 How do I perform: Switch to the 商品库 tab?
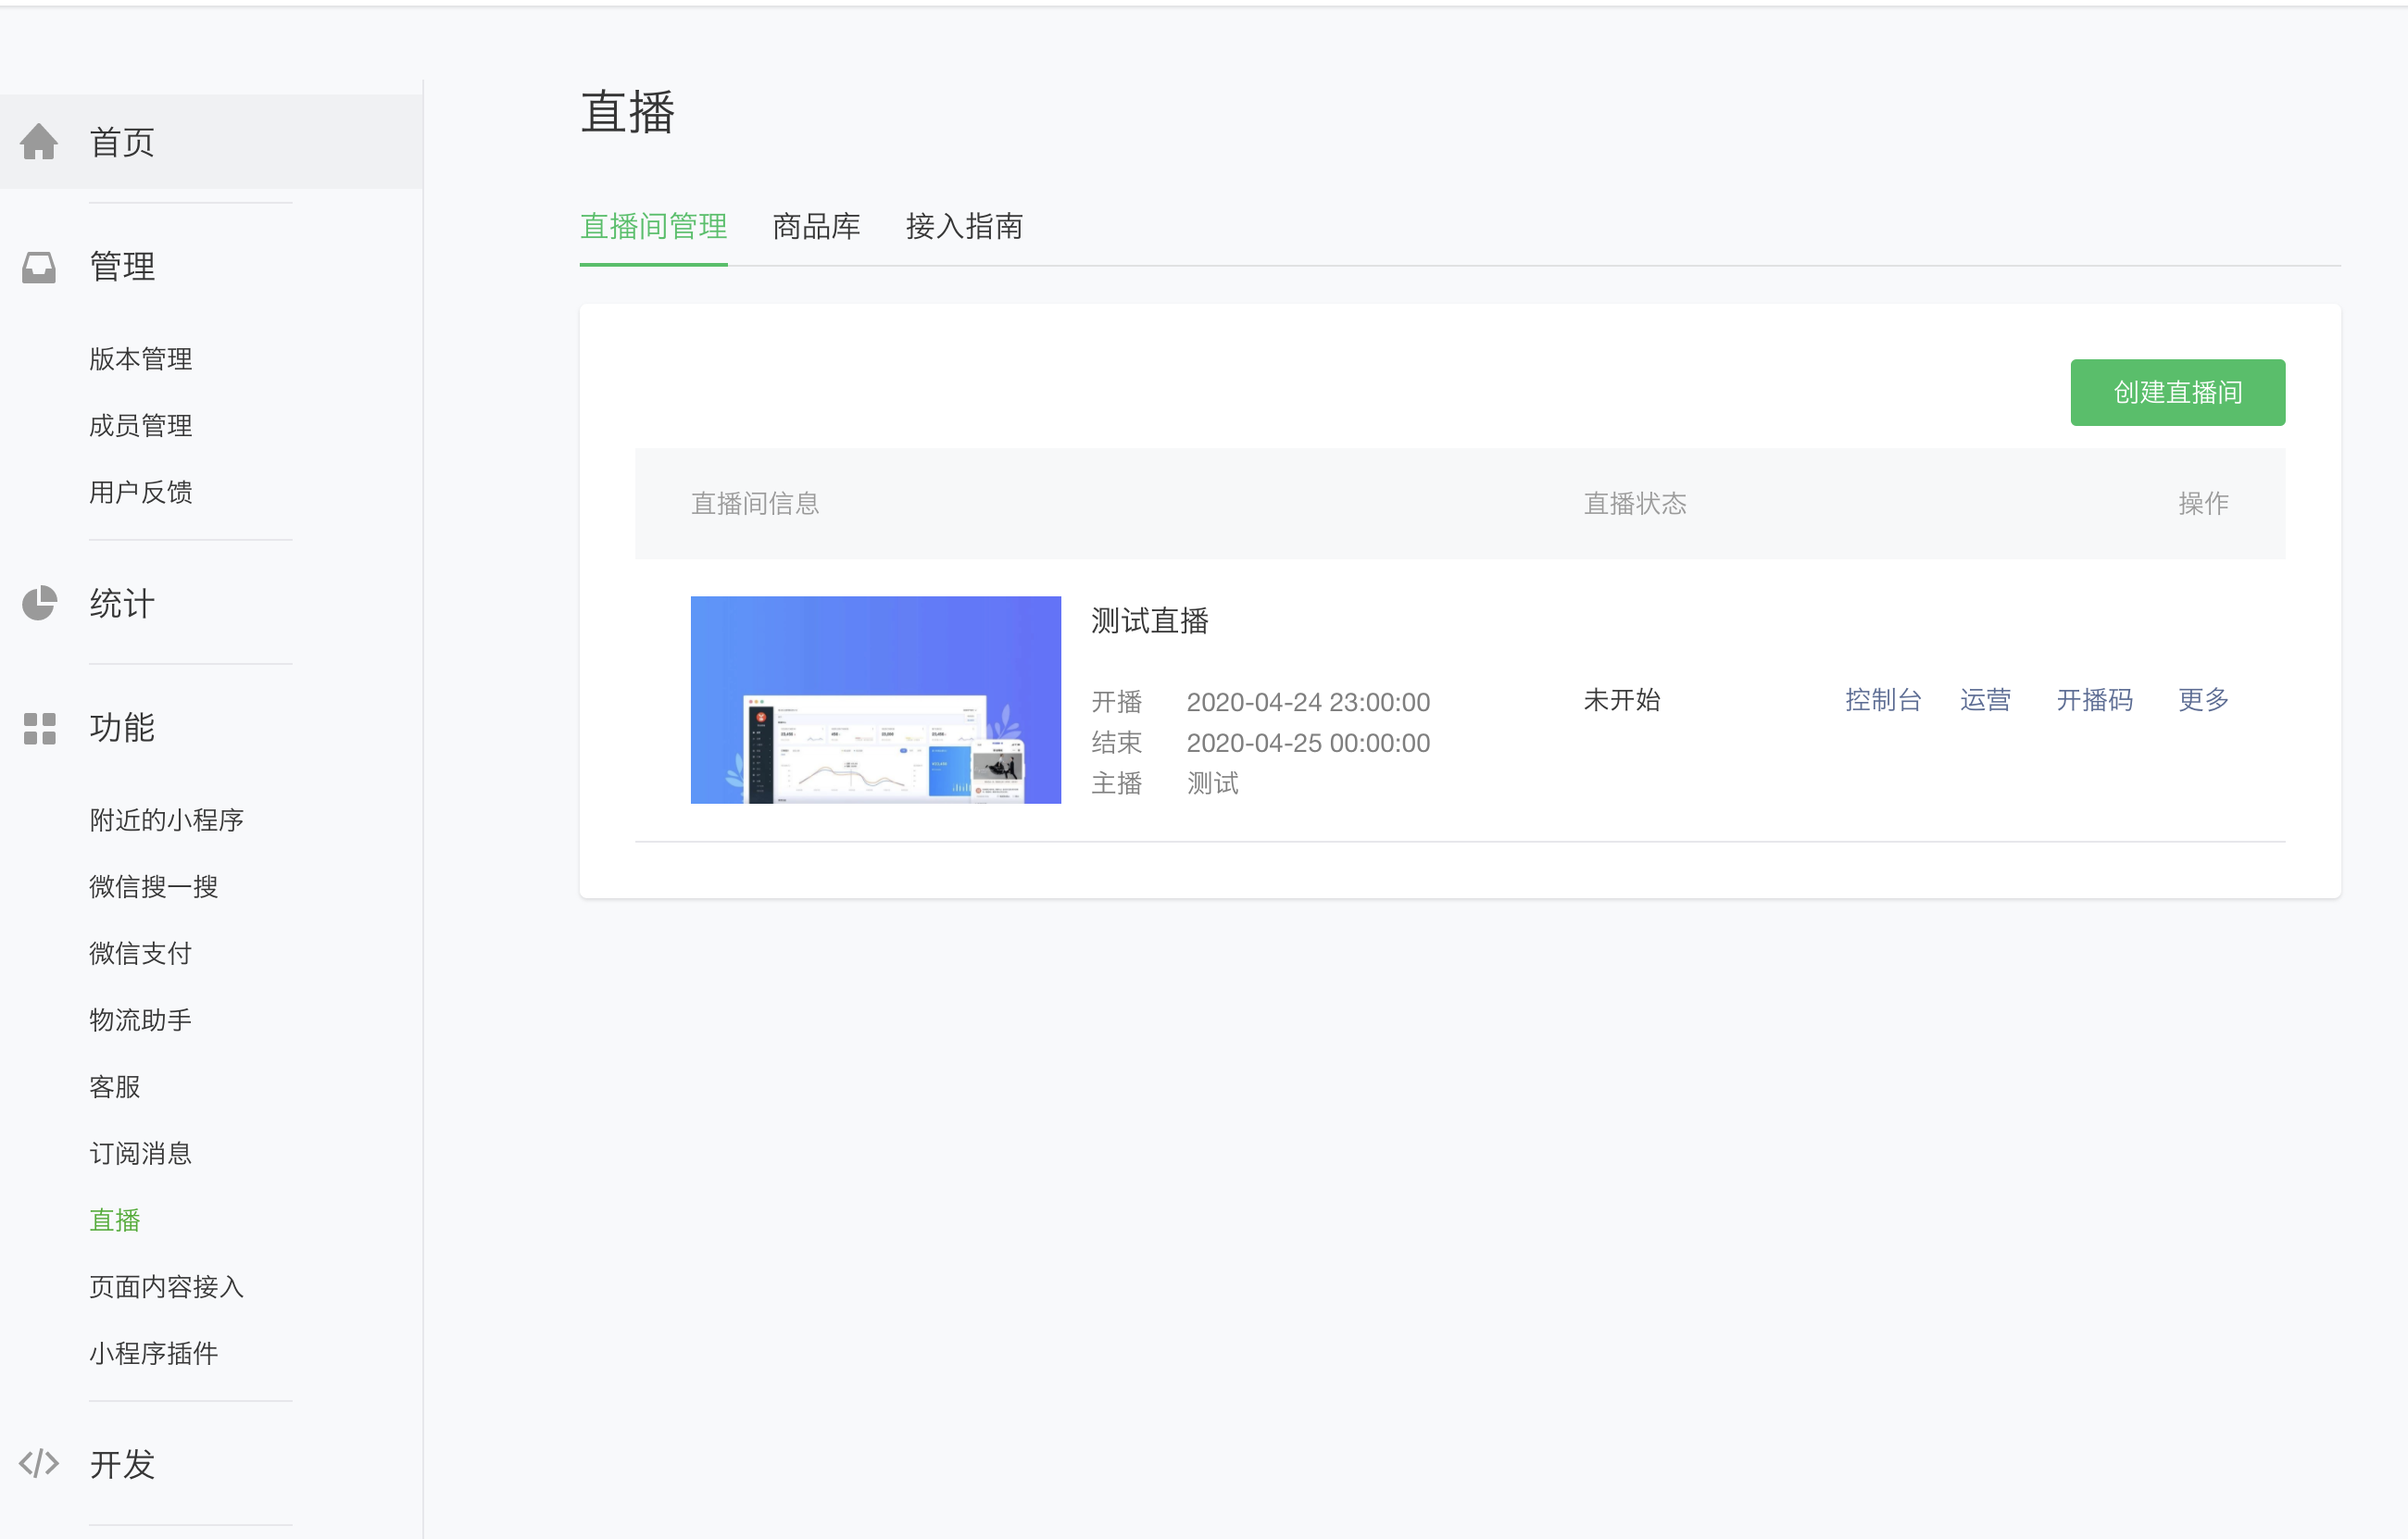(x=816, y=227)
